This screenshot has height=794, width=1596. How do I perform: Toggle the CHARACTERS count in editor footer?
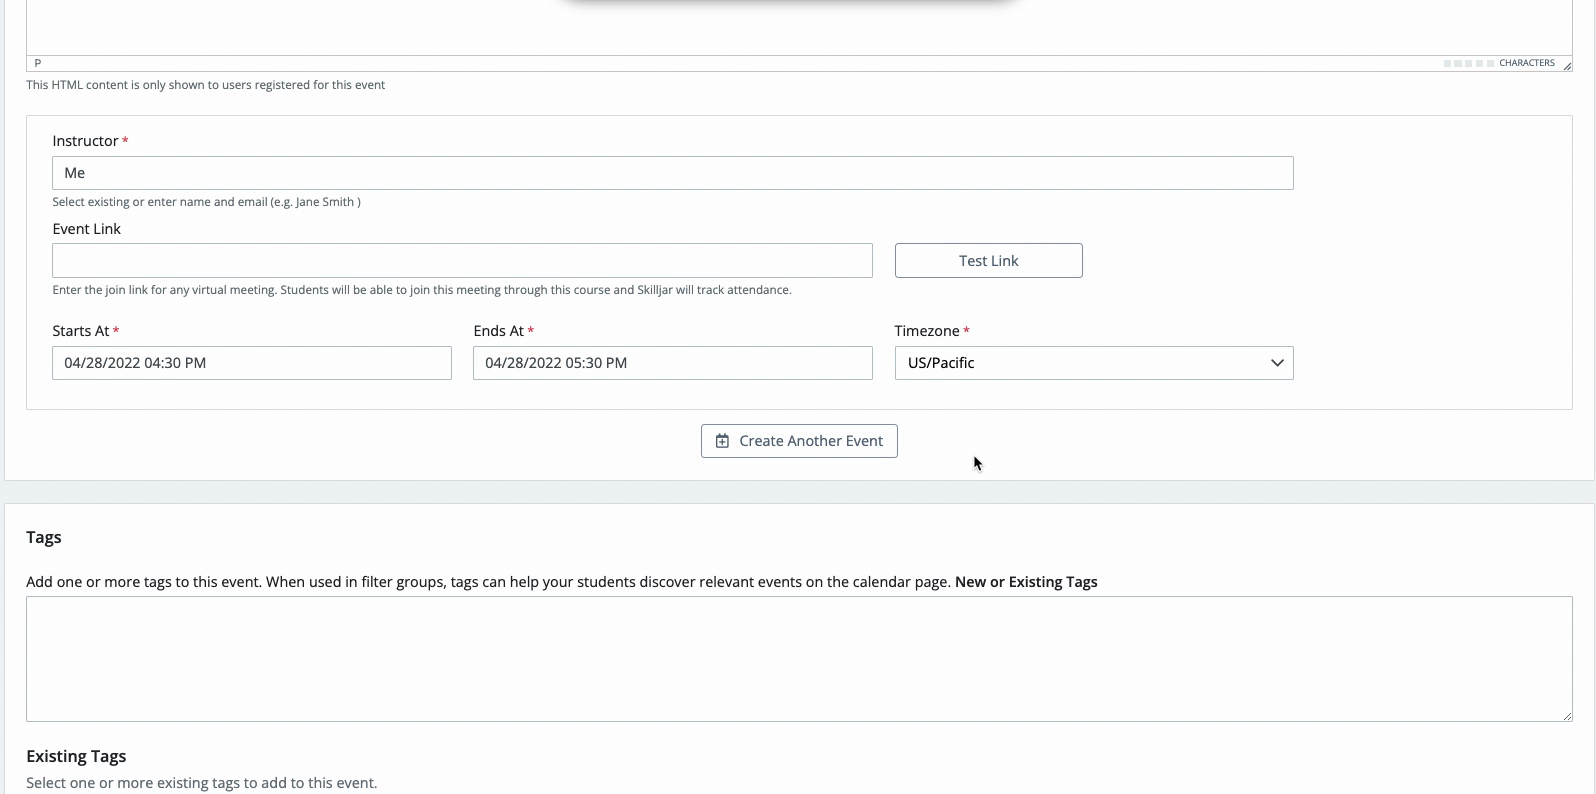[x=1526, y=63]
